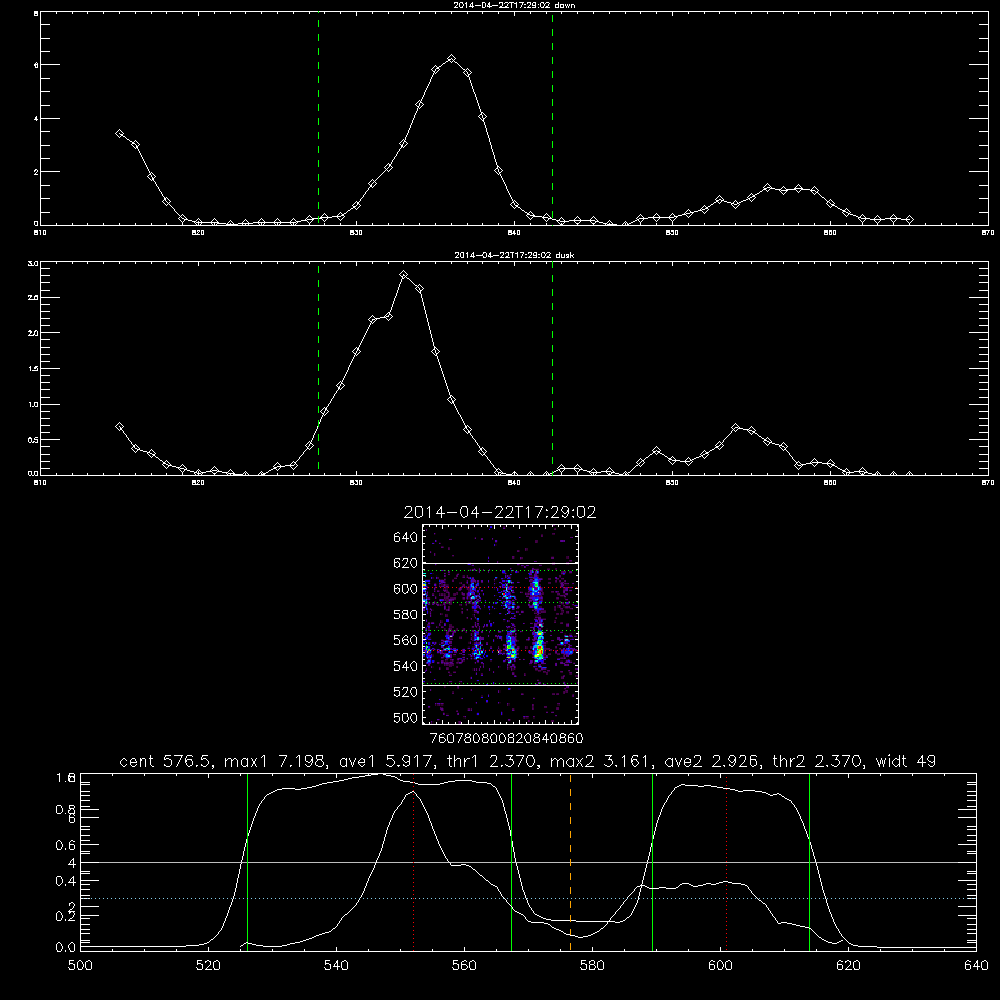Click the 560 label on bottom plot x-axis
1000x1000 pixels.
pos(464,966)
